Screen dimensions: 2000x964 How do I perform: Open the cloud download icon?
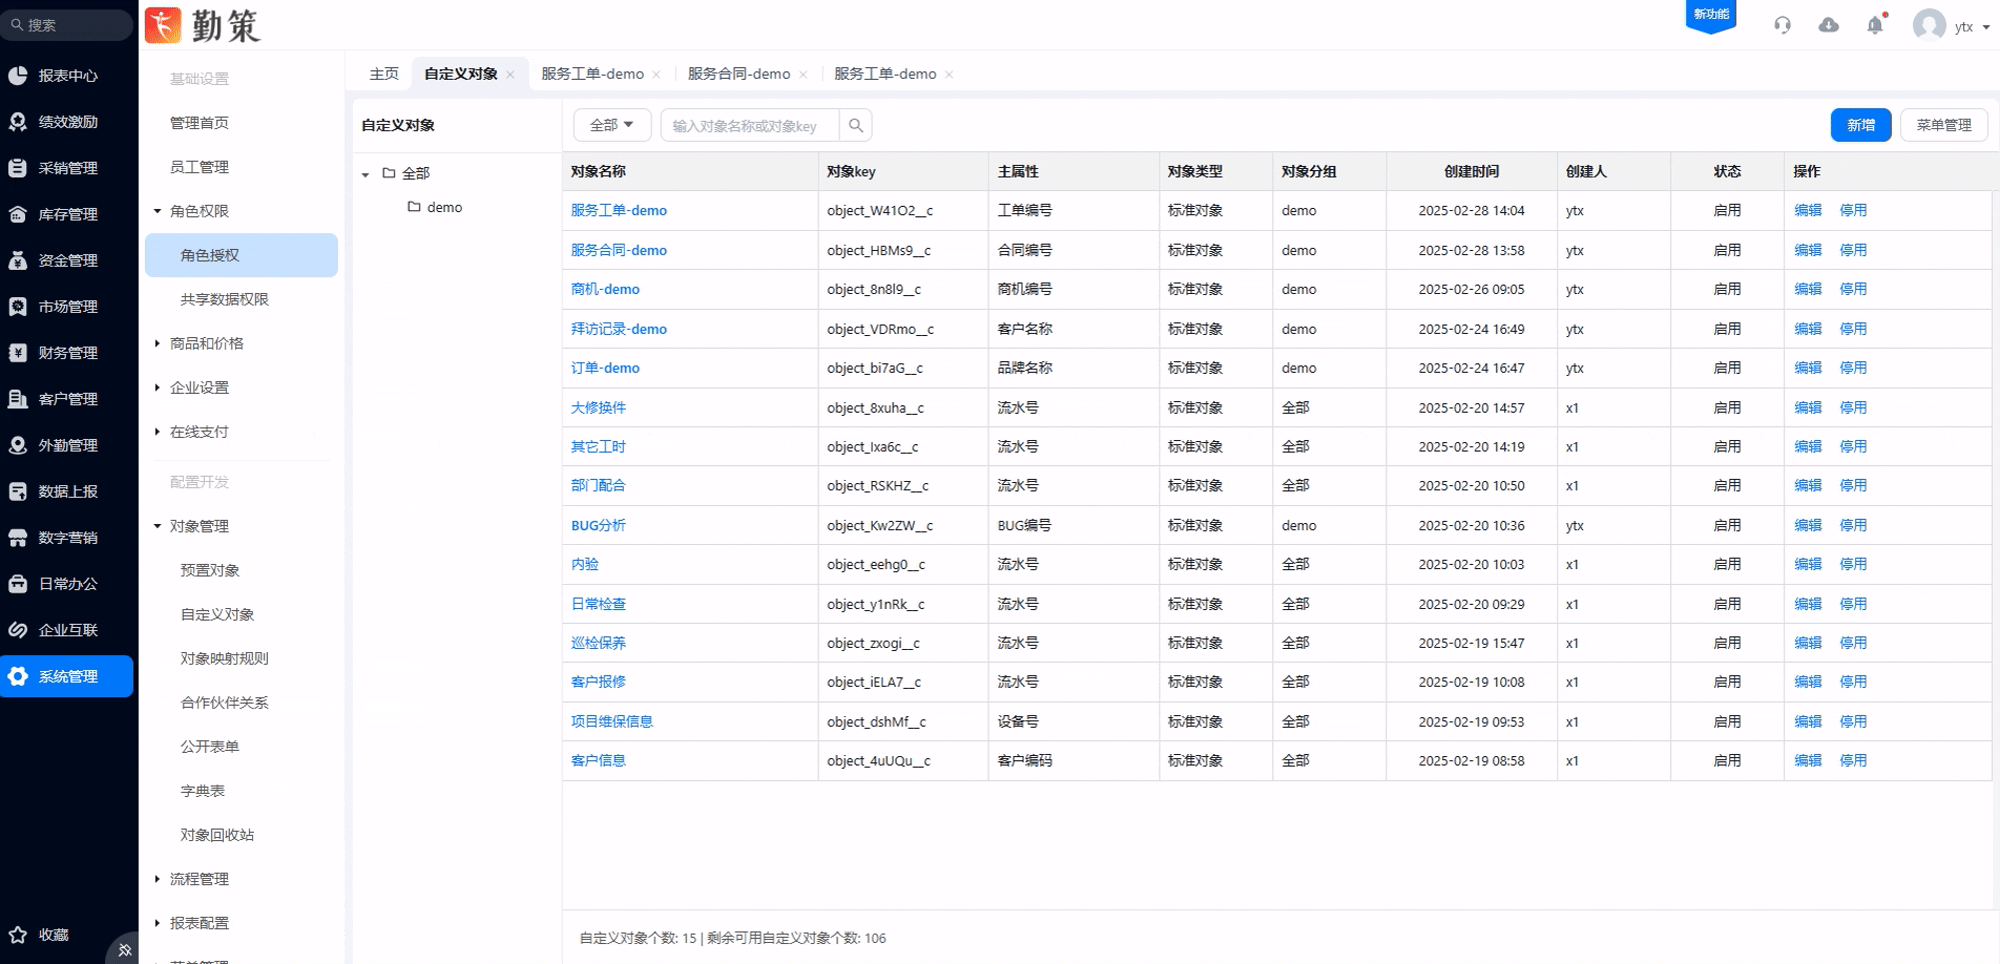(x=1828, y=25)
